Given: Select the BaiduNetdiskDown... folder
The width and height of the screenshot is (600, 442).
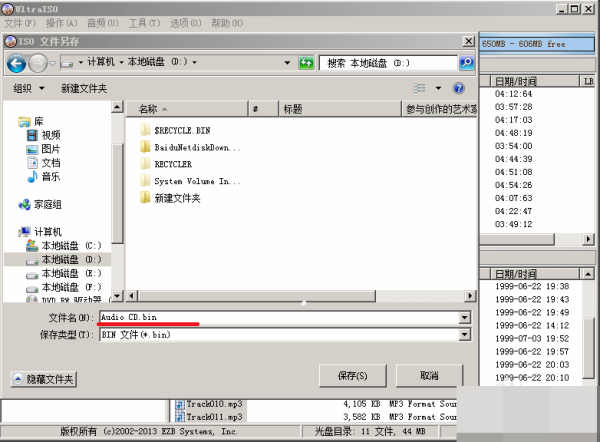Looking at the screenshot, I should [x=190, y=147].
